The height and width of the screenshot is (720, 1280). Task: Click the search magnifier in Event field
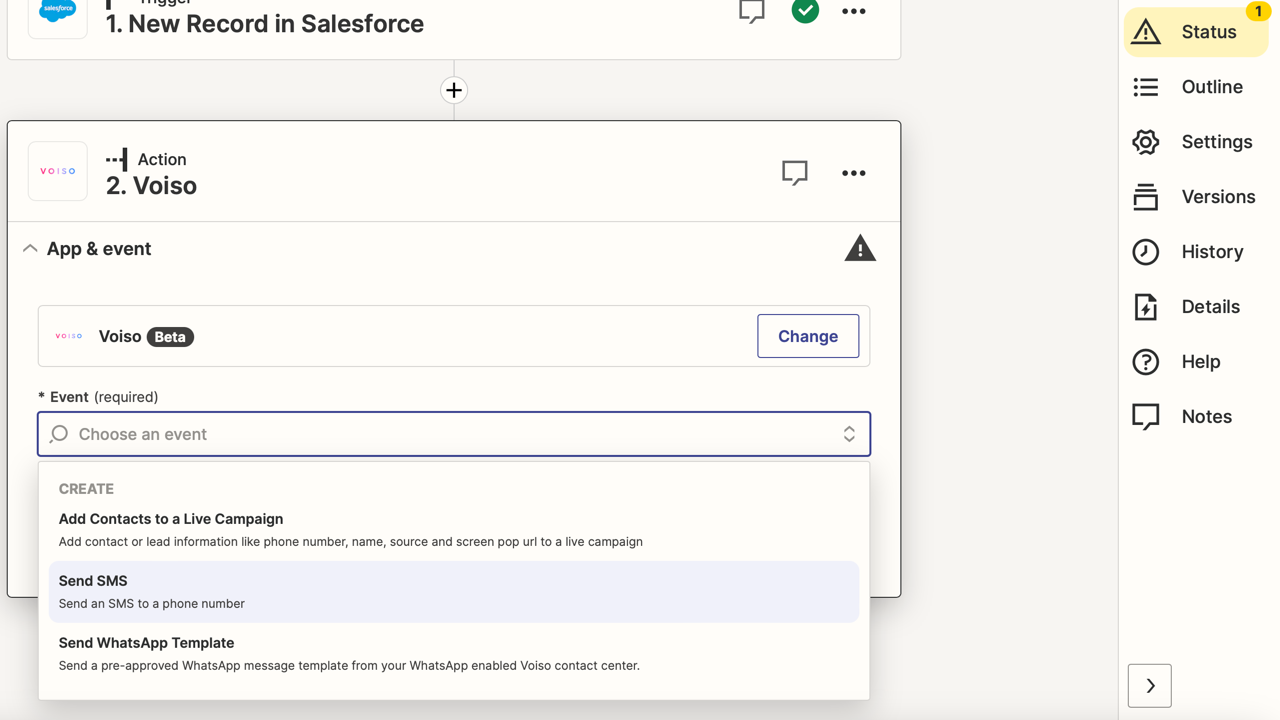(59, 434)
